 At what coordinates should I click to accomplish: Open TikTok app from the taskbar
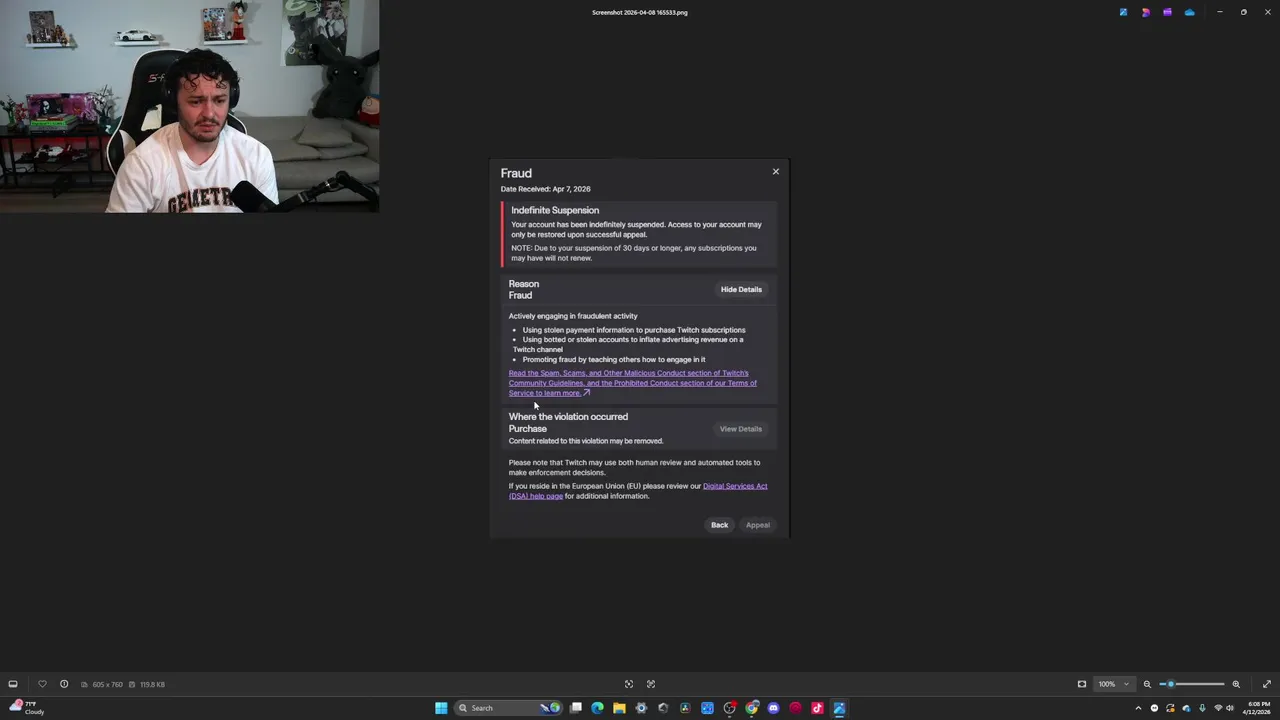point(817,708)
